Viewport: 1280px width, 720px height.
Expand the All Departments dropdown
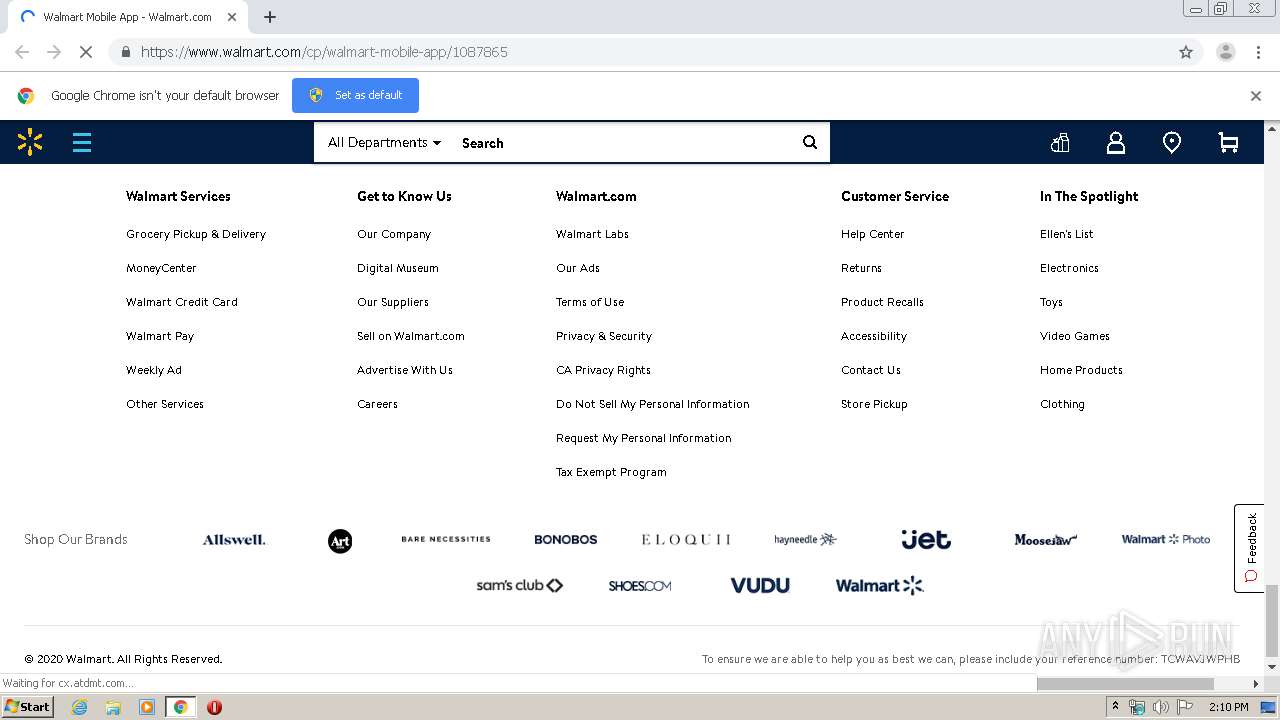pos(384,142)
